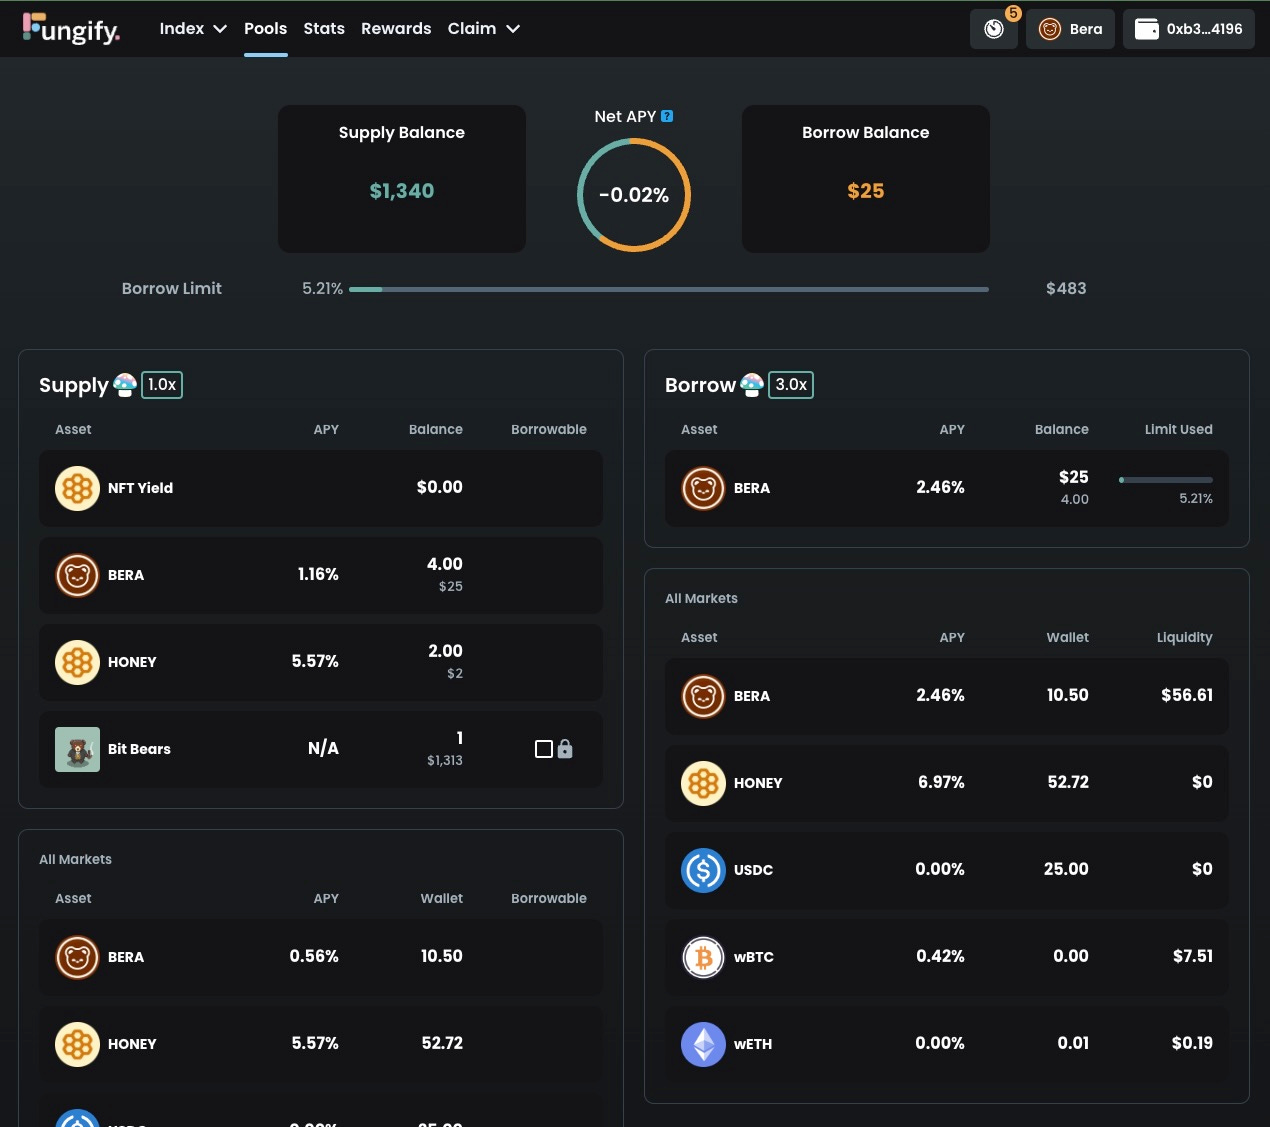Click USDC wallet amount 25.00 in borrow markets
Screen dimensions: 1270x1127
(1066, 870)
